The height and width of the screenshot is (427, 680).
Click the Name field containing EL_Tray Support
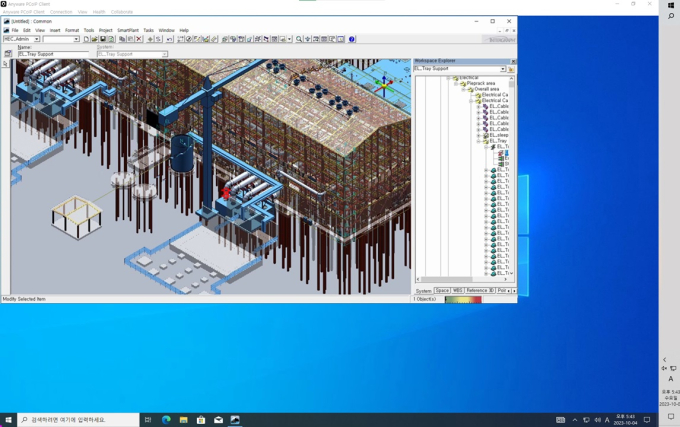click(x=50, y=54)
